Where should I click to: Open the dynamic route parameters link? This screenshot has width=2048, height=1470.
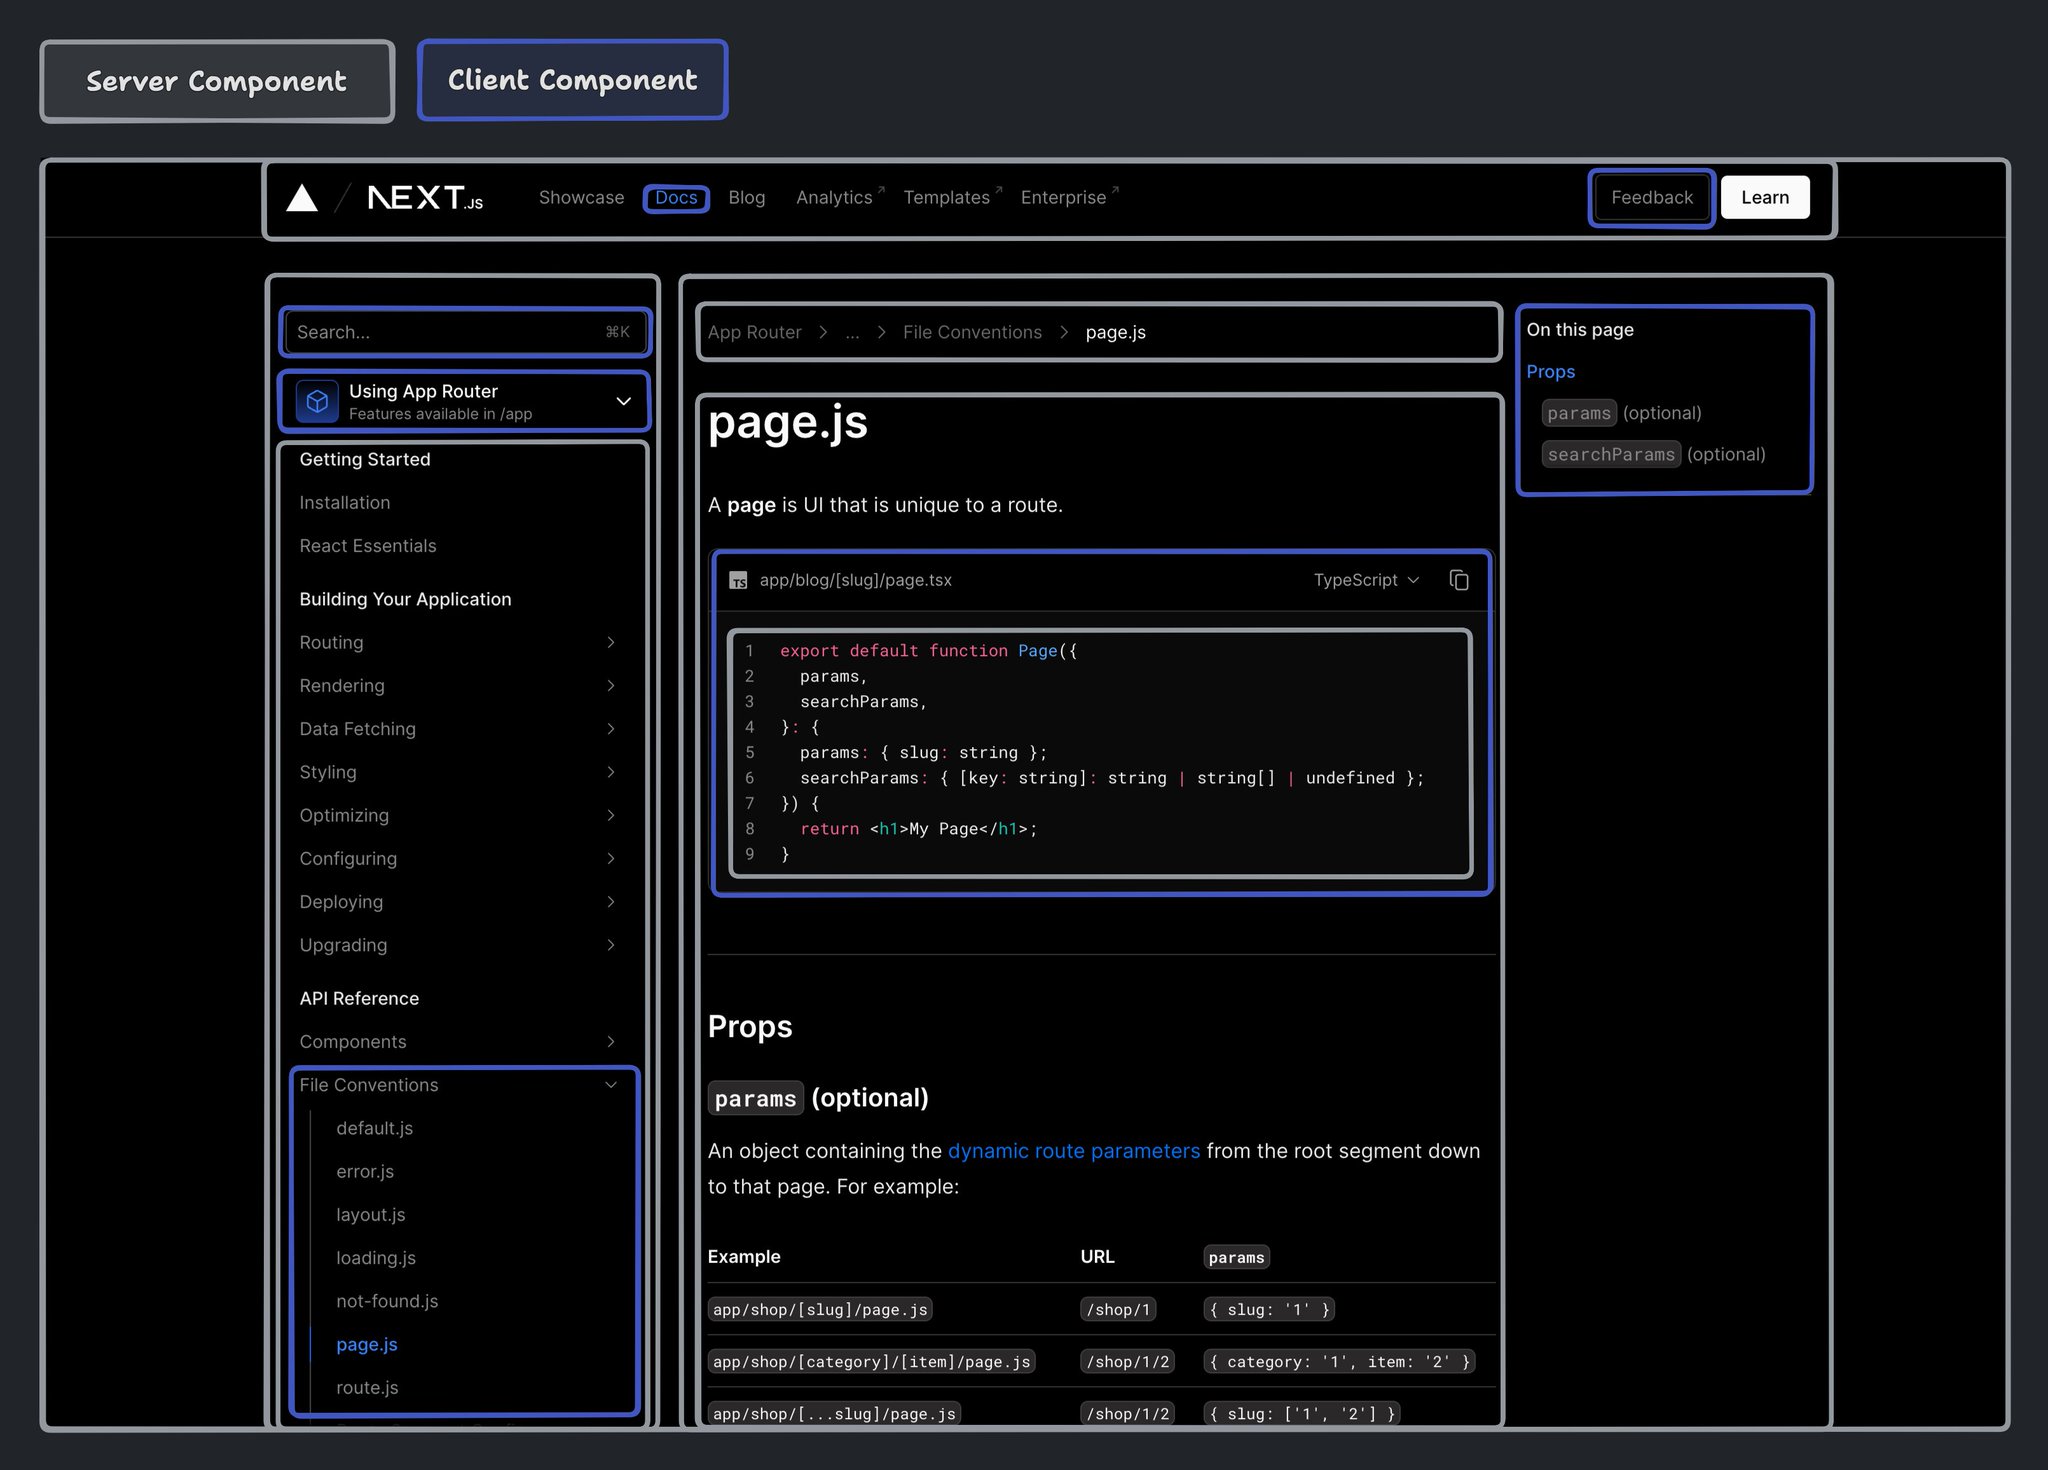click(1074, 1151)
